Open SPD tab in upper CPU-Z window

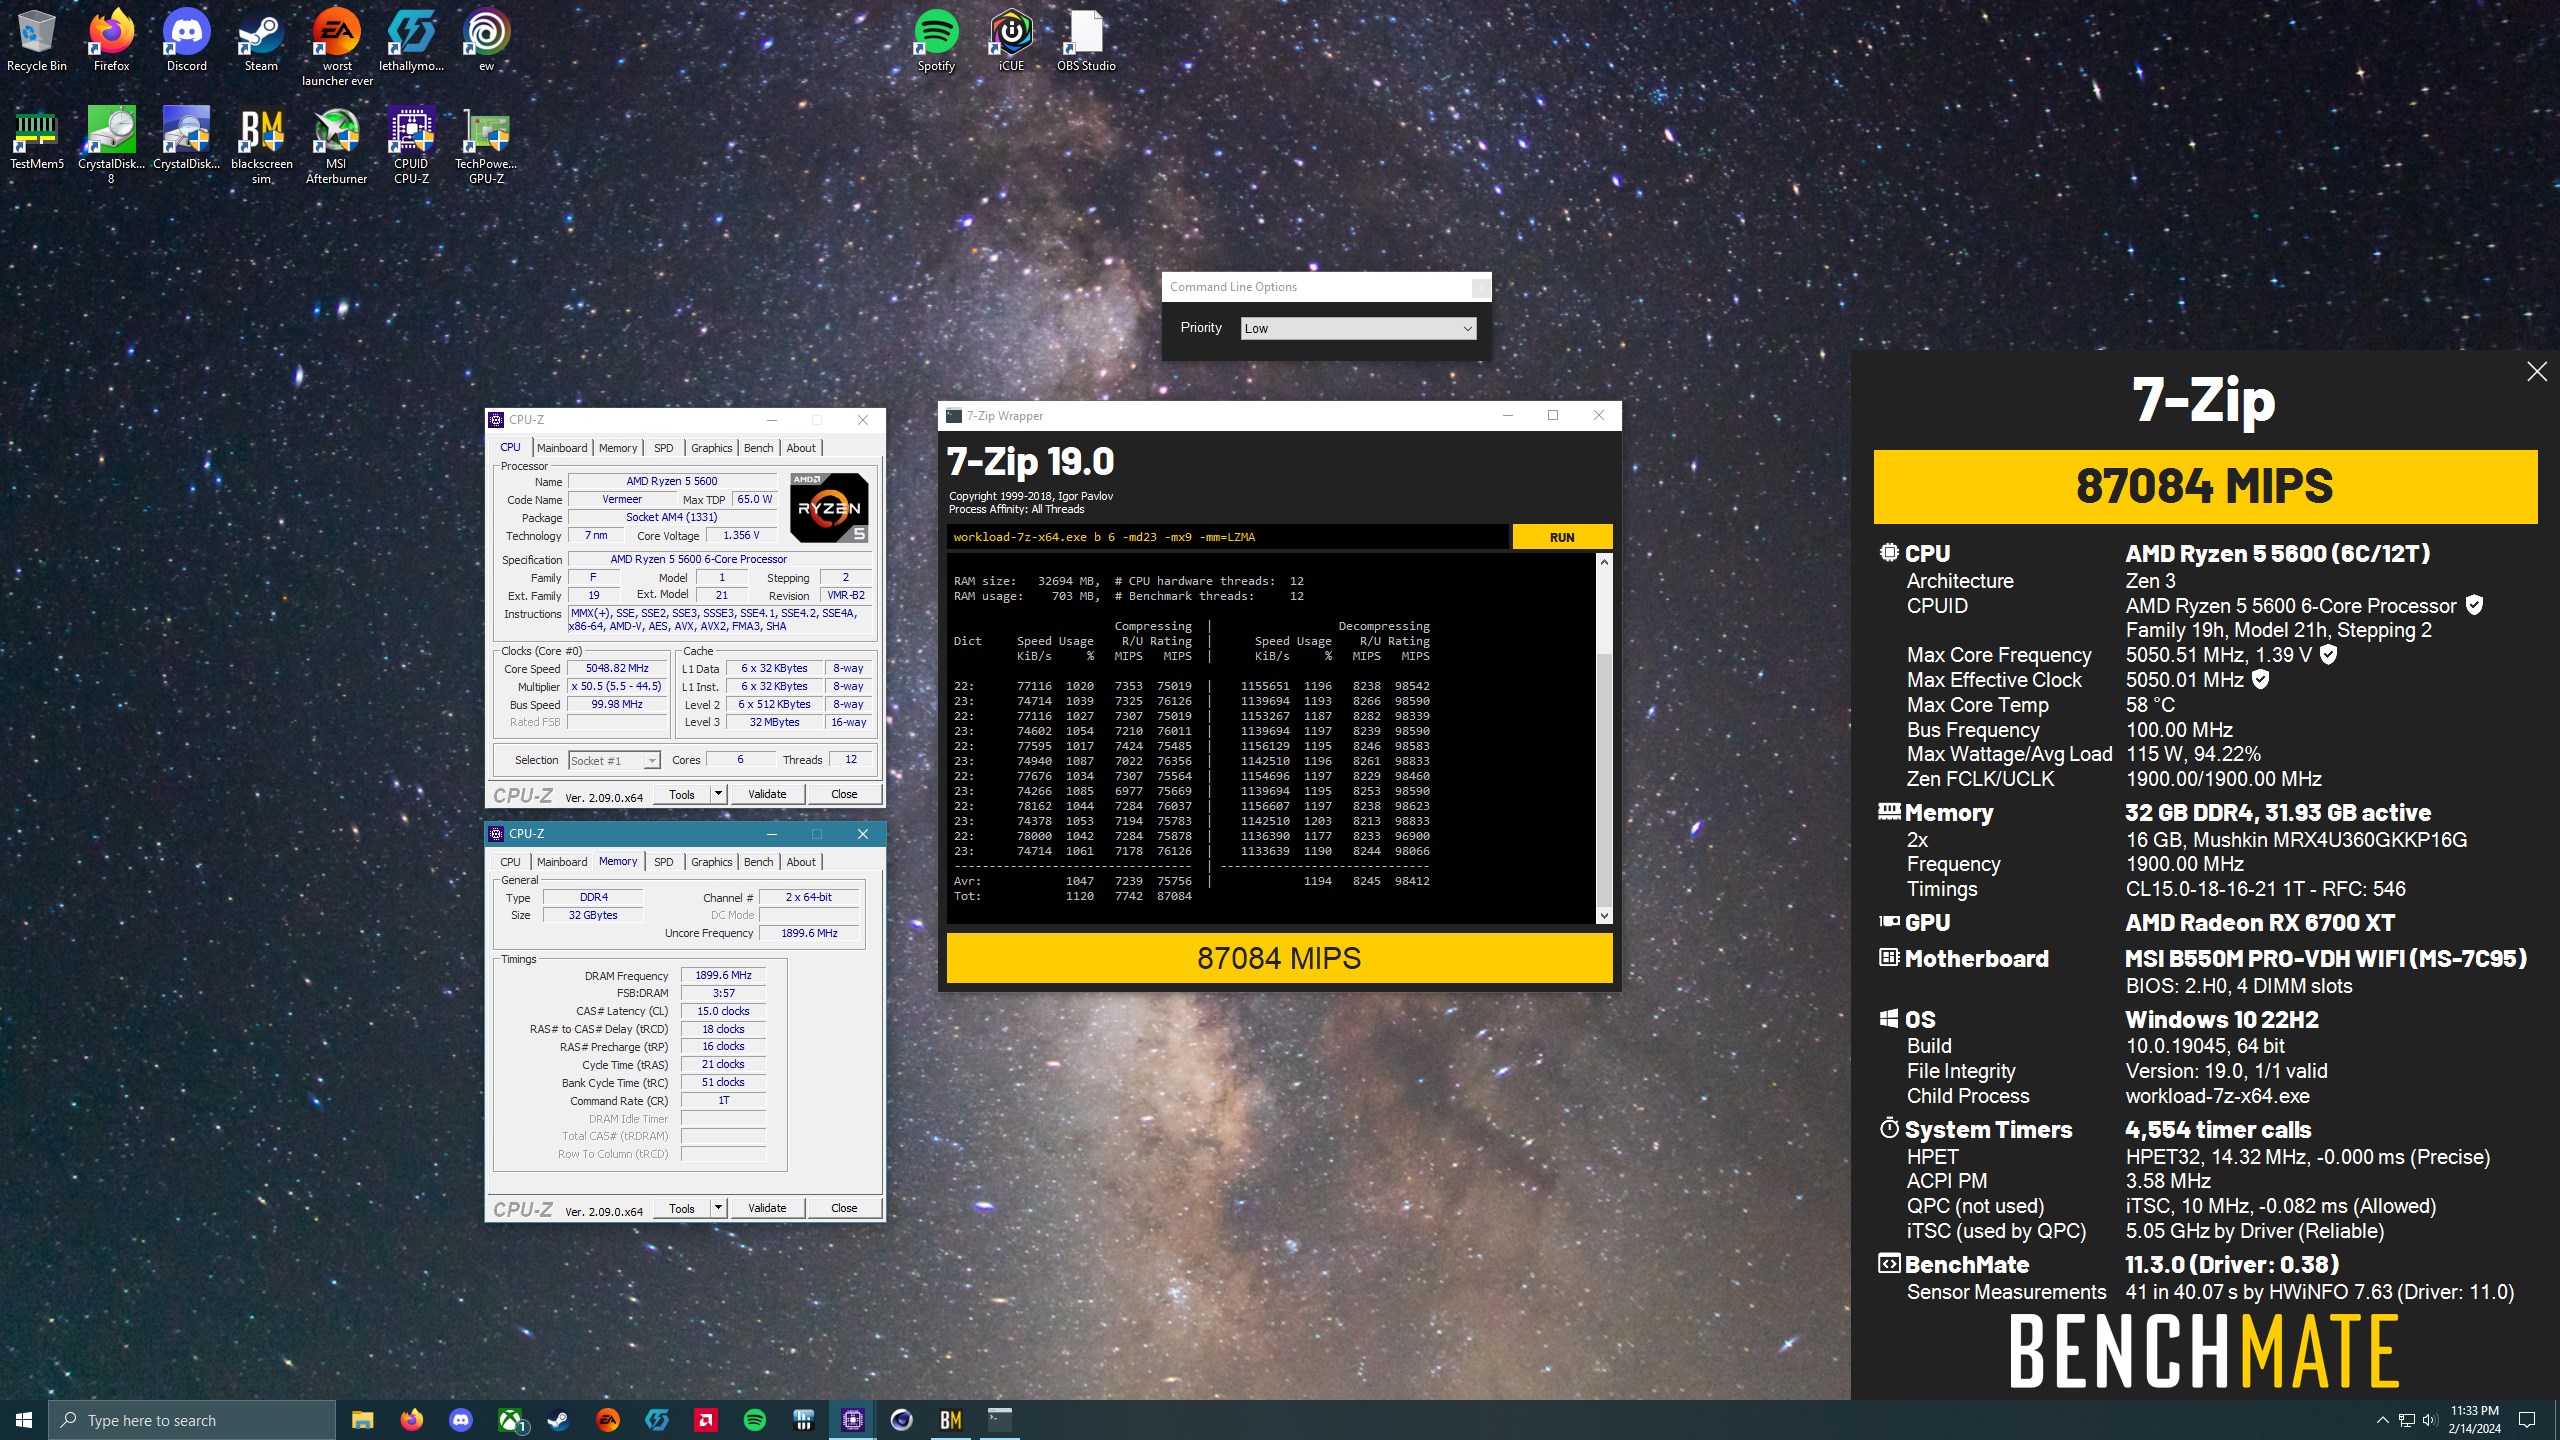click(664, 448)
